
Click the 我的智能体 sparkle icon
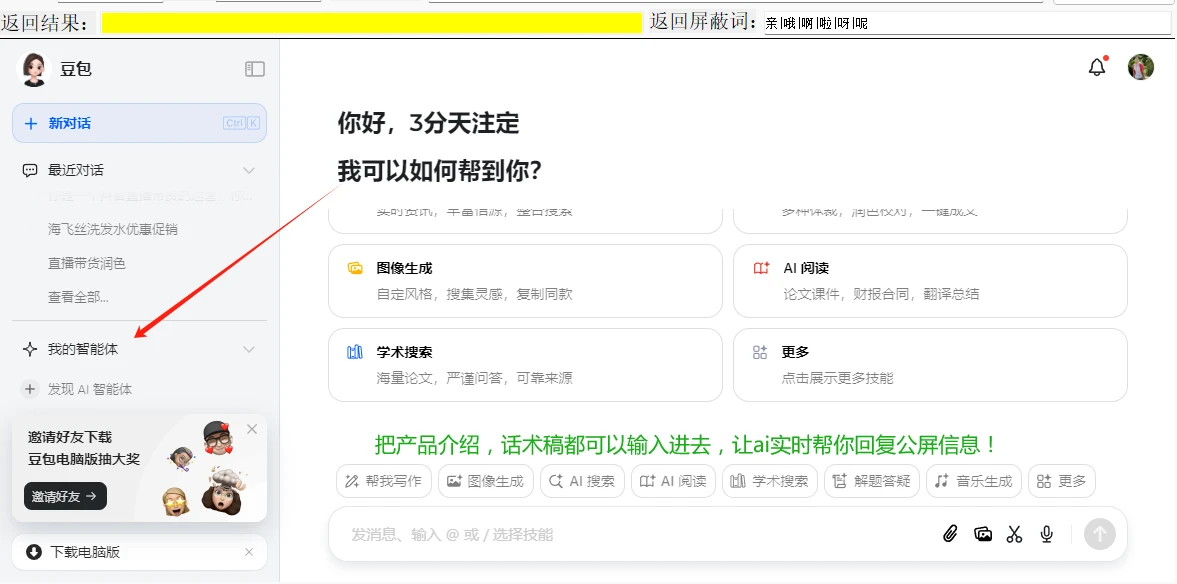coord(30,349)
